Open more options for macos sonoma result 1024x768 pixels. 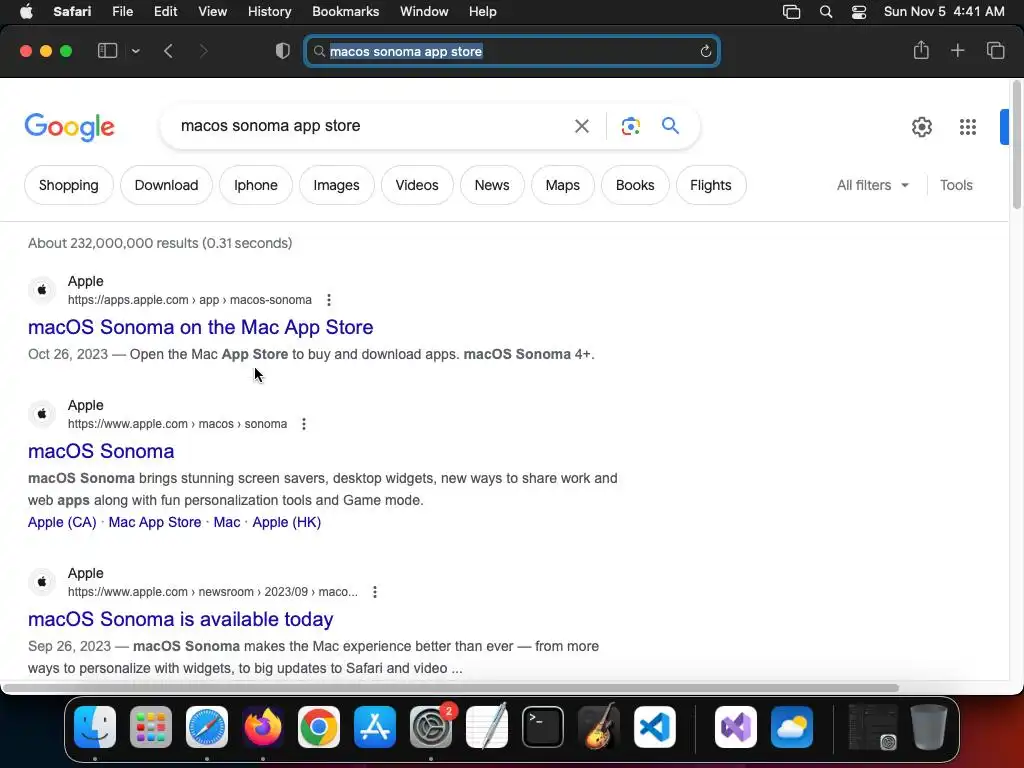pos(304,424)
